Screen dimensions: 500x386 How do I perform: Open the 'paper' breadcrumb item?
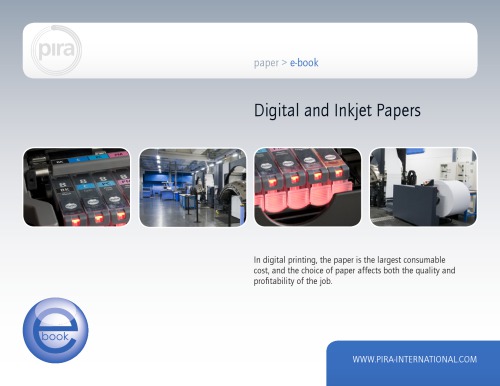click(x=266, y=63)
